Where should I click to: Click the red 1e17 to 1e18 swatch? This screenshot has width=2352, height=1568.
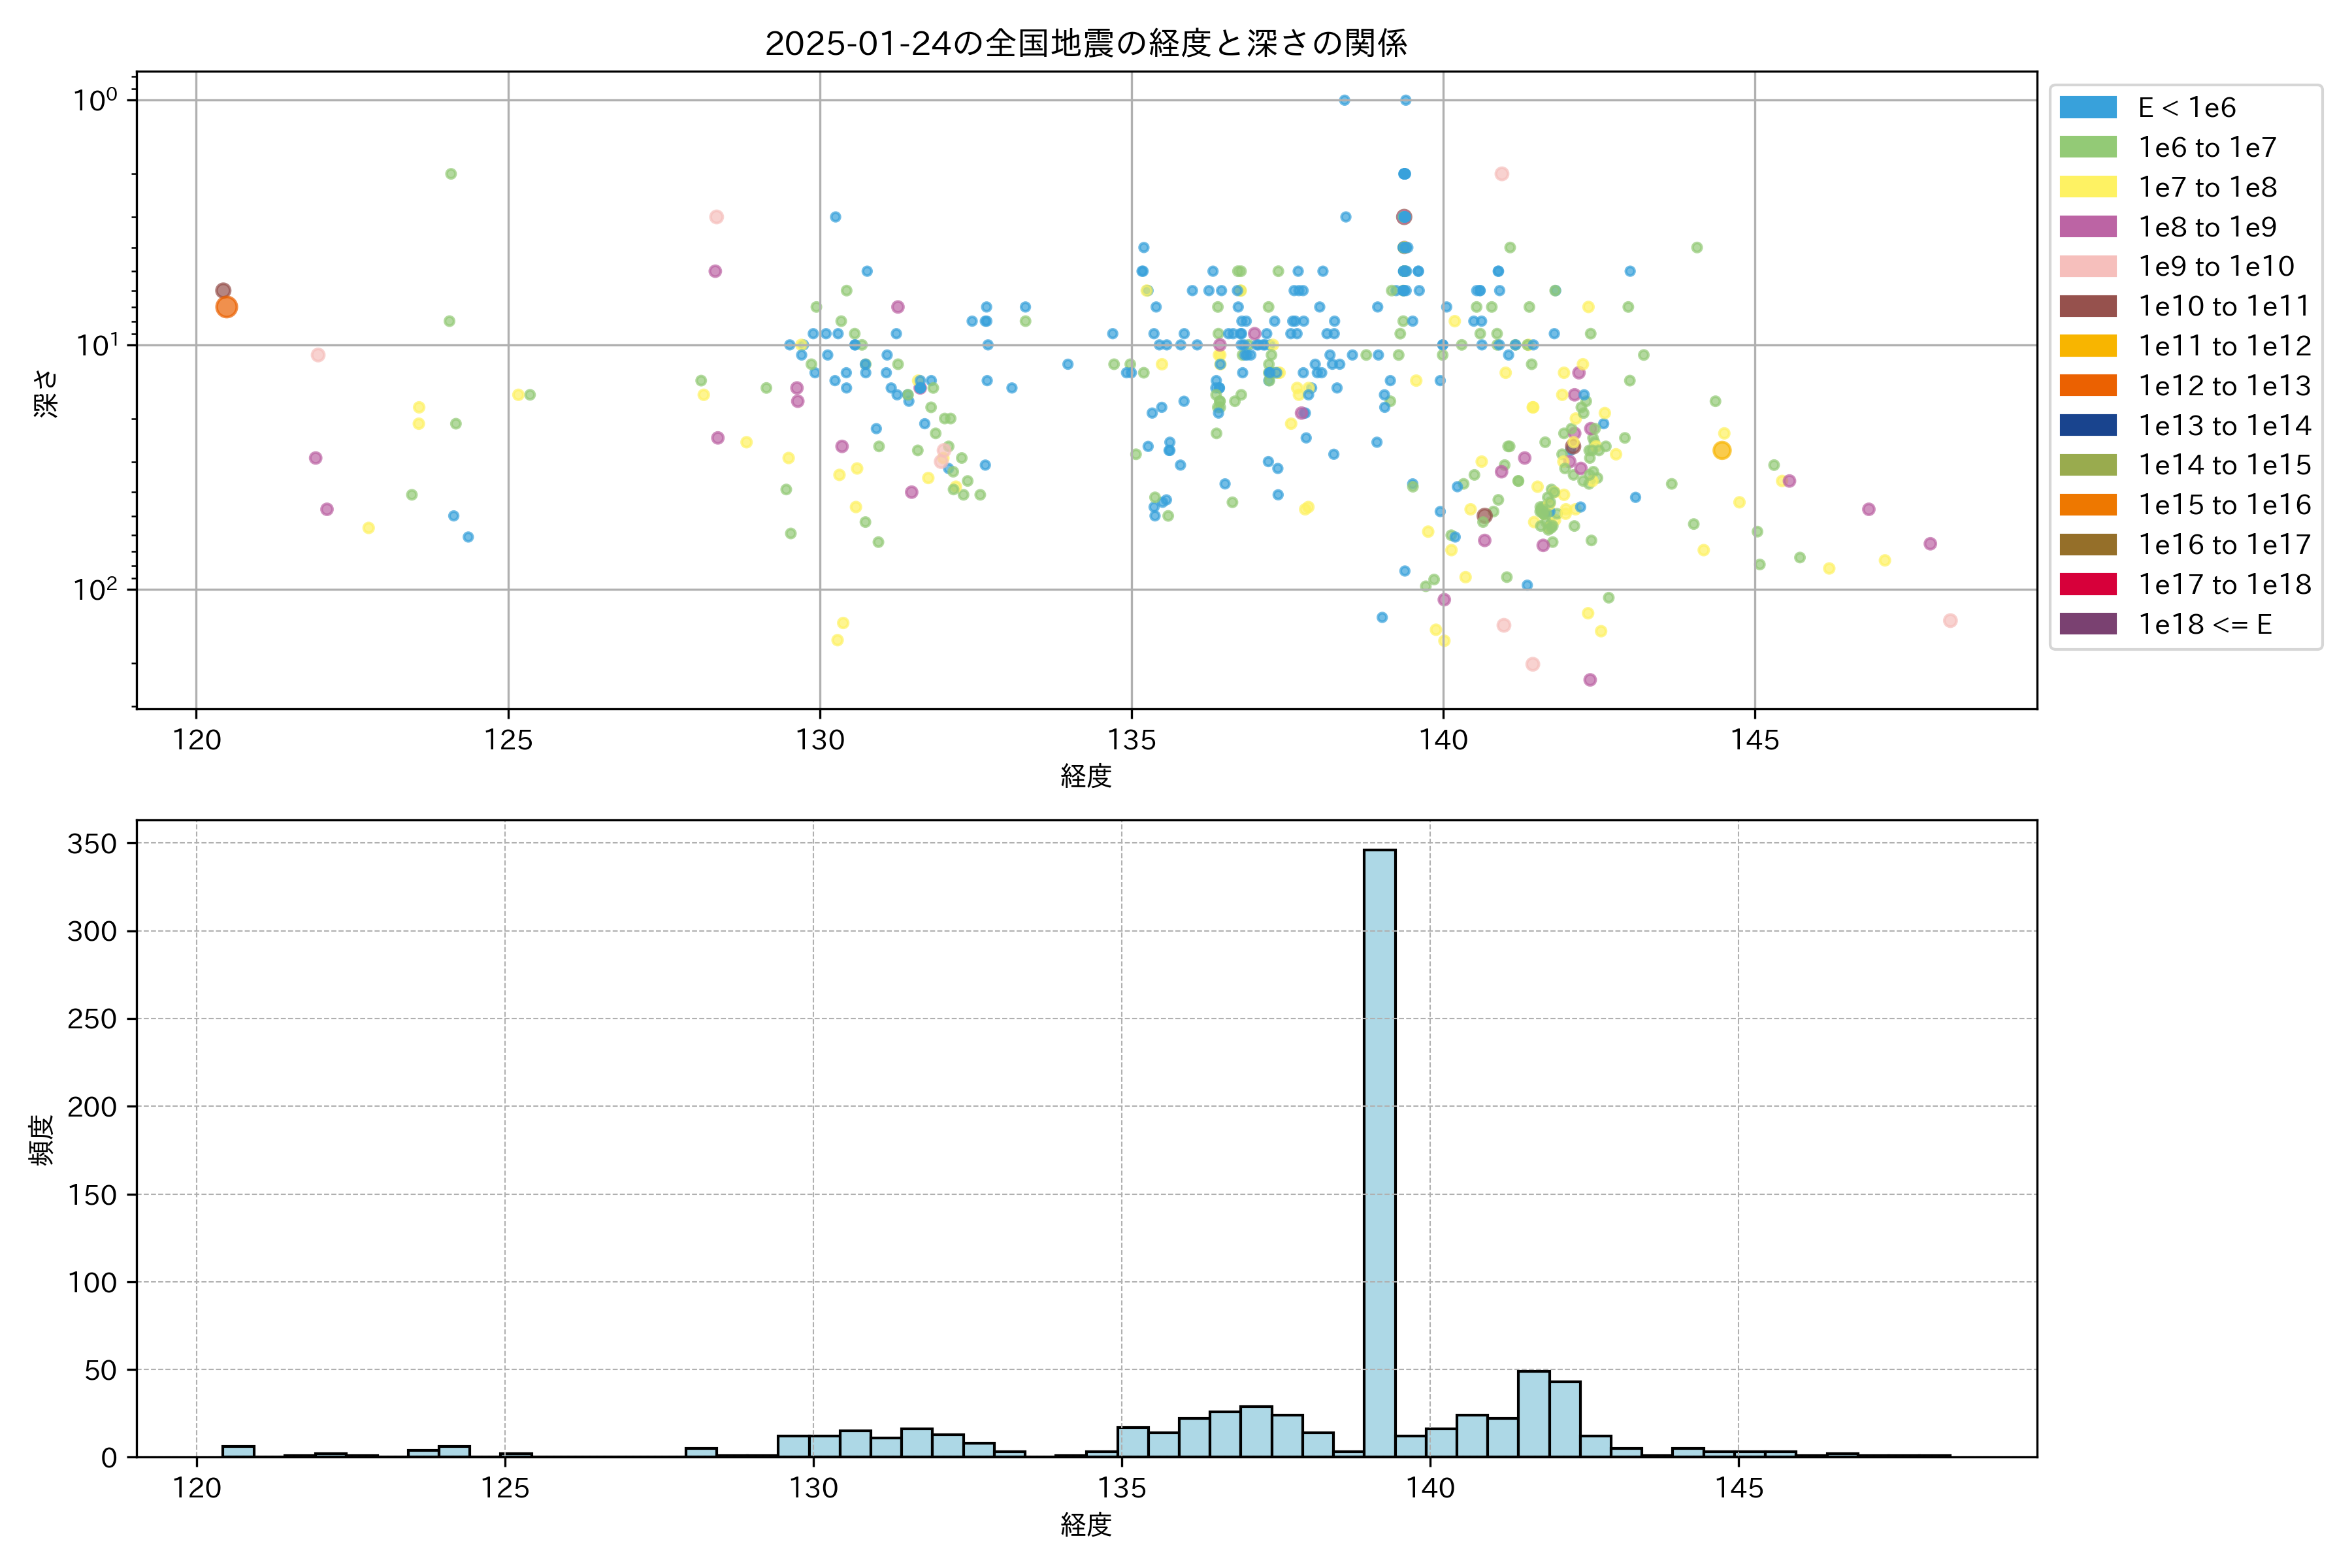(x=2088, y=584)
